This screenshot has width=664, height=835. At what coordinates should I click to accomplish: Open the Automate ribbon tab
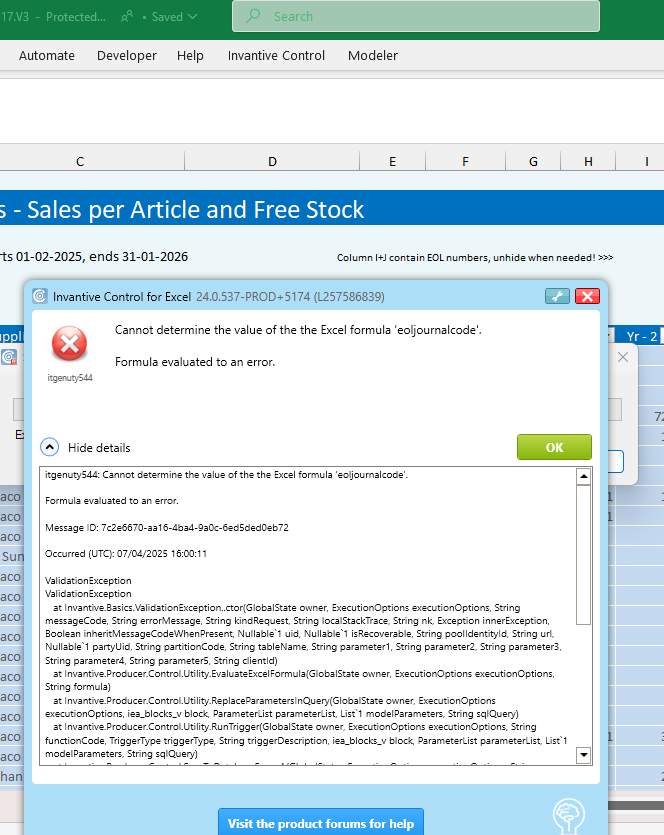(47, 56)
